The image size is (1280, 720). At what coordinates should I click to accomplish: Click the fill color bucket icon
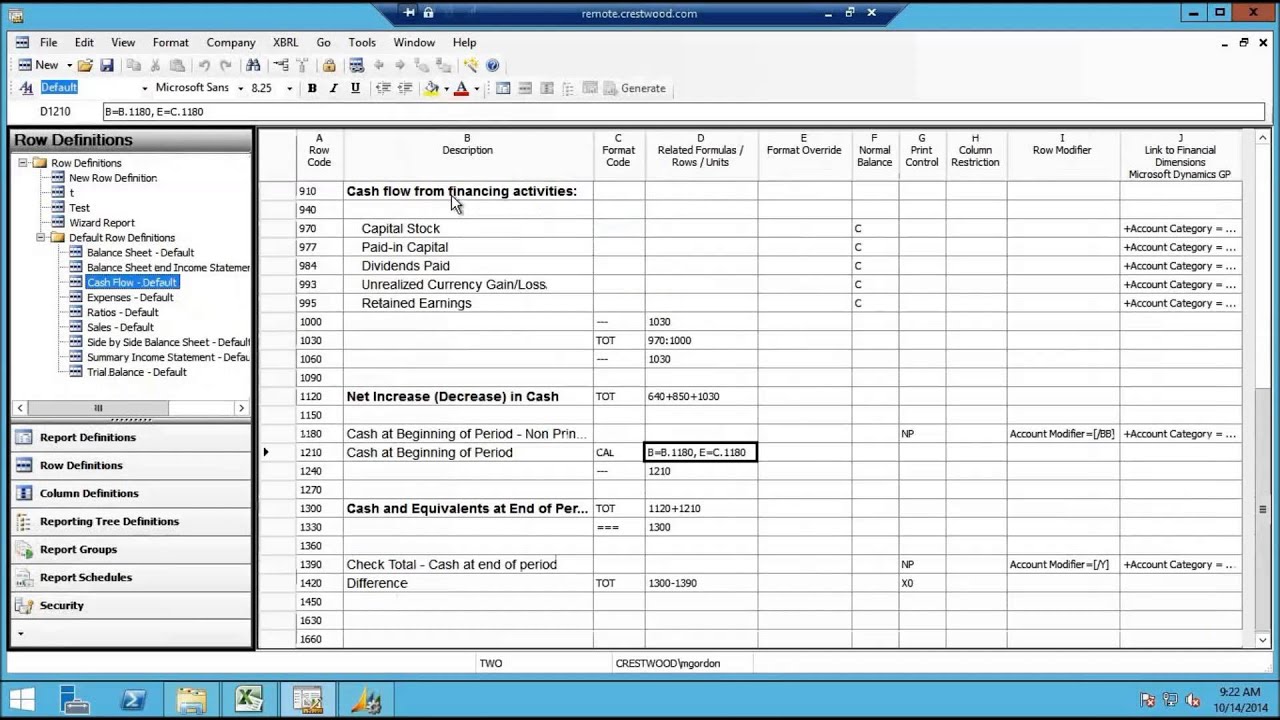tap(431, 88)
